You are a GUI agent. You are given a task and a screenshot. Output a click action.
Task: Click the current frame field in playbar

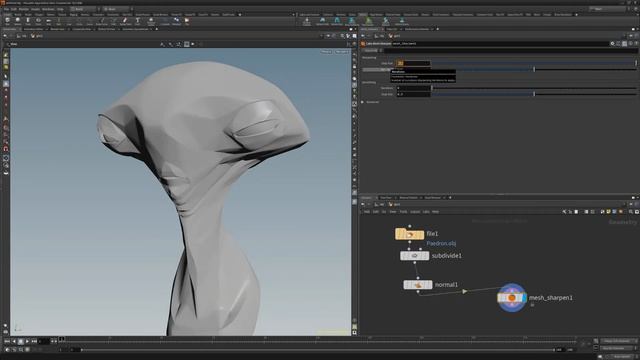pyautogui.click(x=44, y=341)
